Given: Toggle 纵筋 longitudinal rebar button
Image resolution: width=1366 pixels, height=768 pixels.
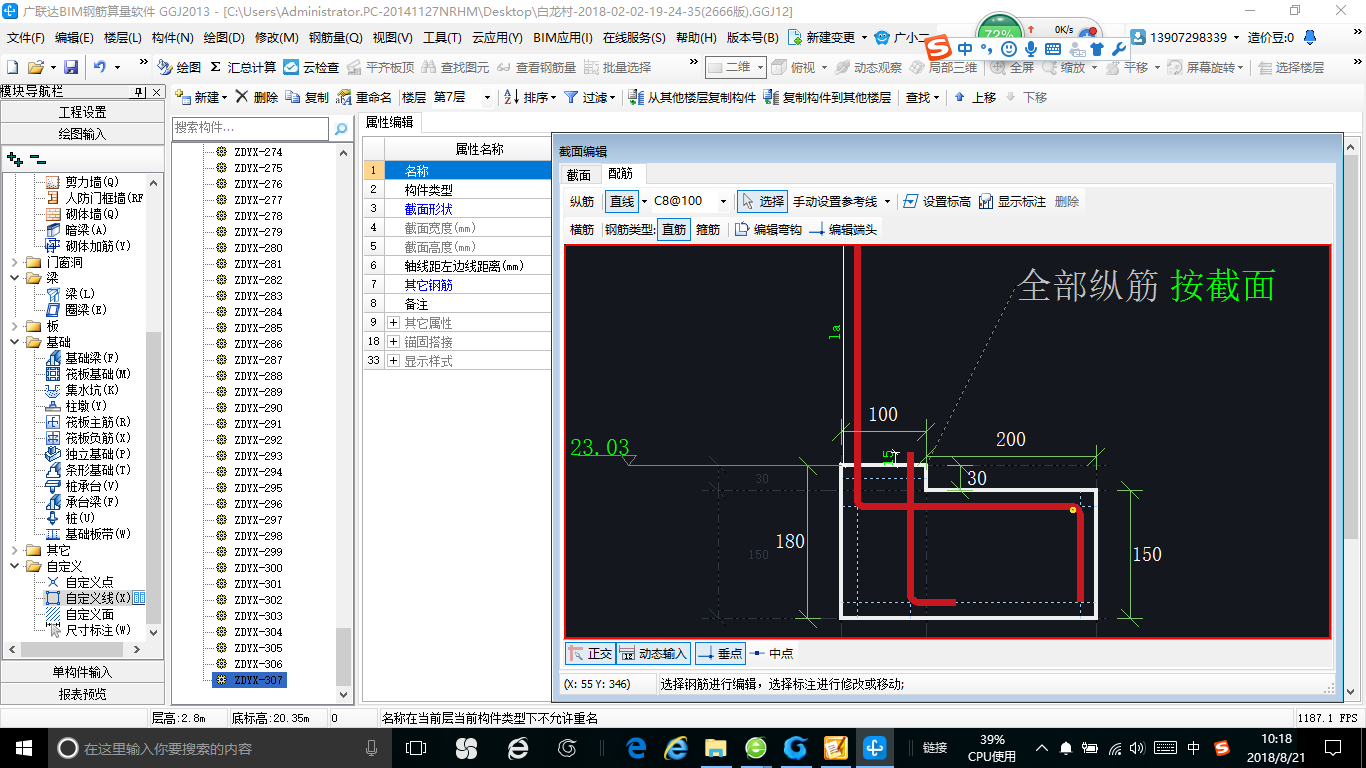Looking at the screenshot, I should point(582,201).
